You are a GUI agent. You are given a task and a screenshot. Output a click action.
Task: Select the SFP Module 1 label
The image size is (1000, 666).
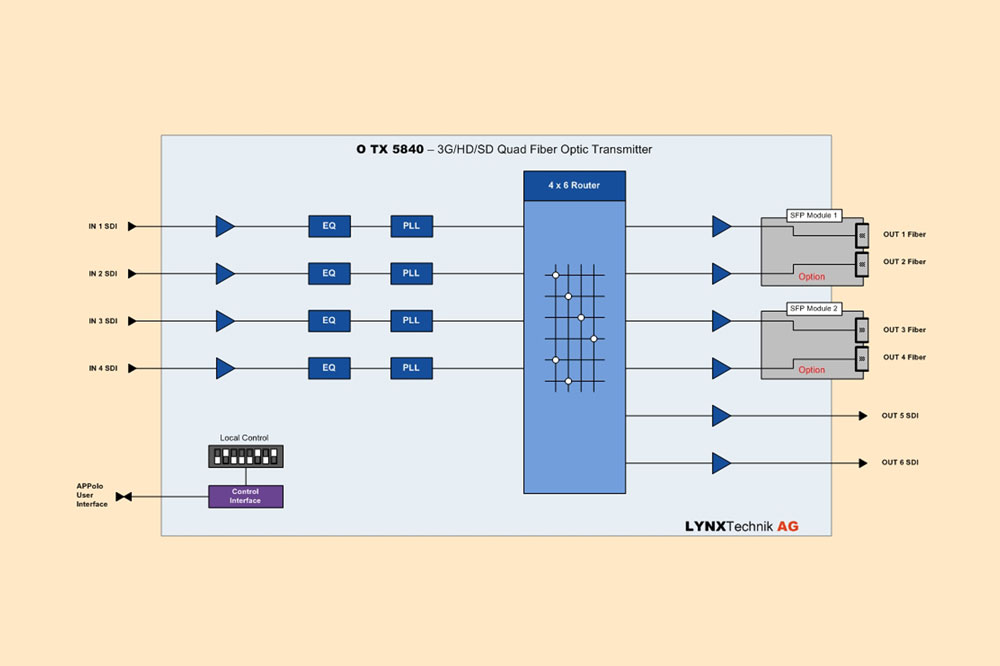pyautogui.click(x=813, y=216)
